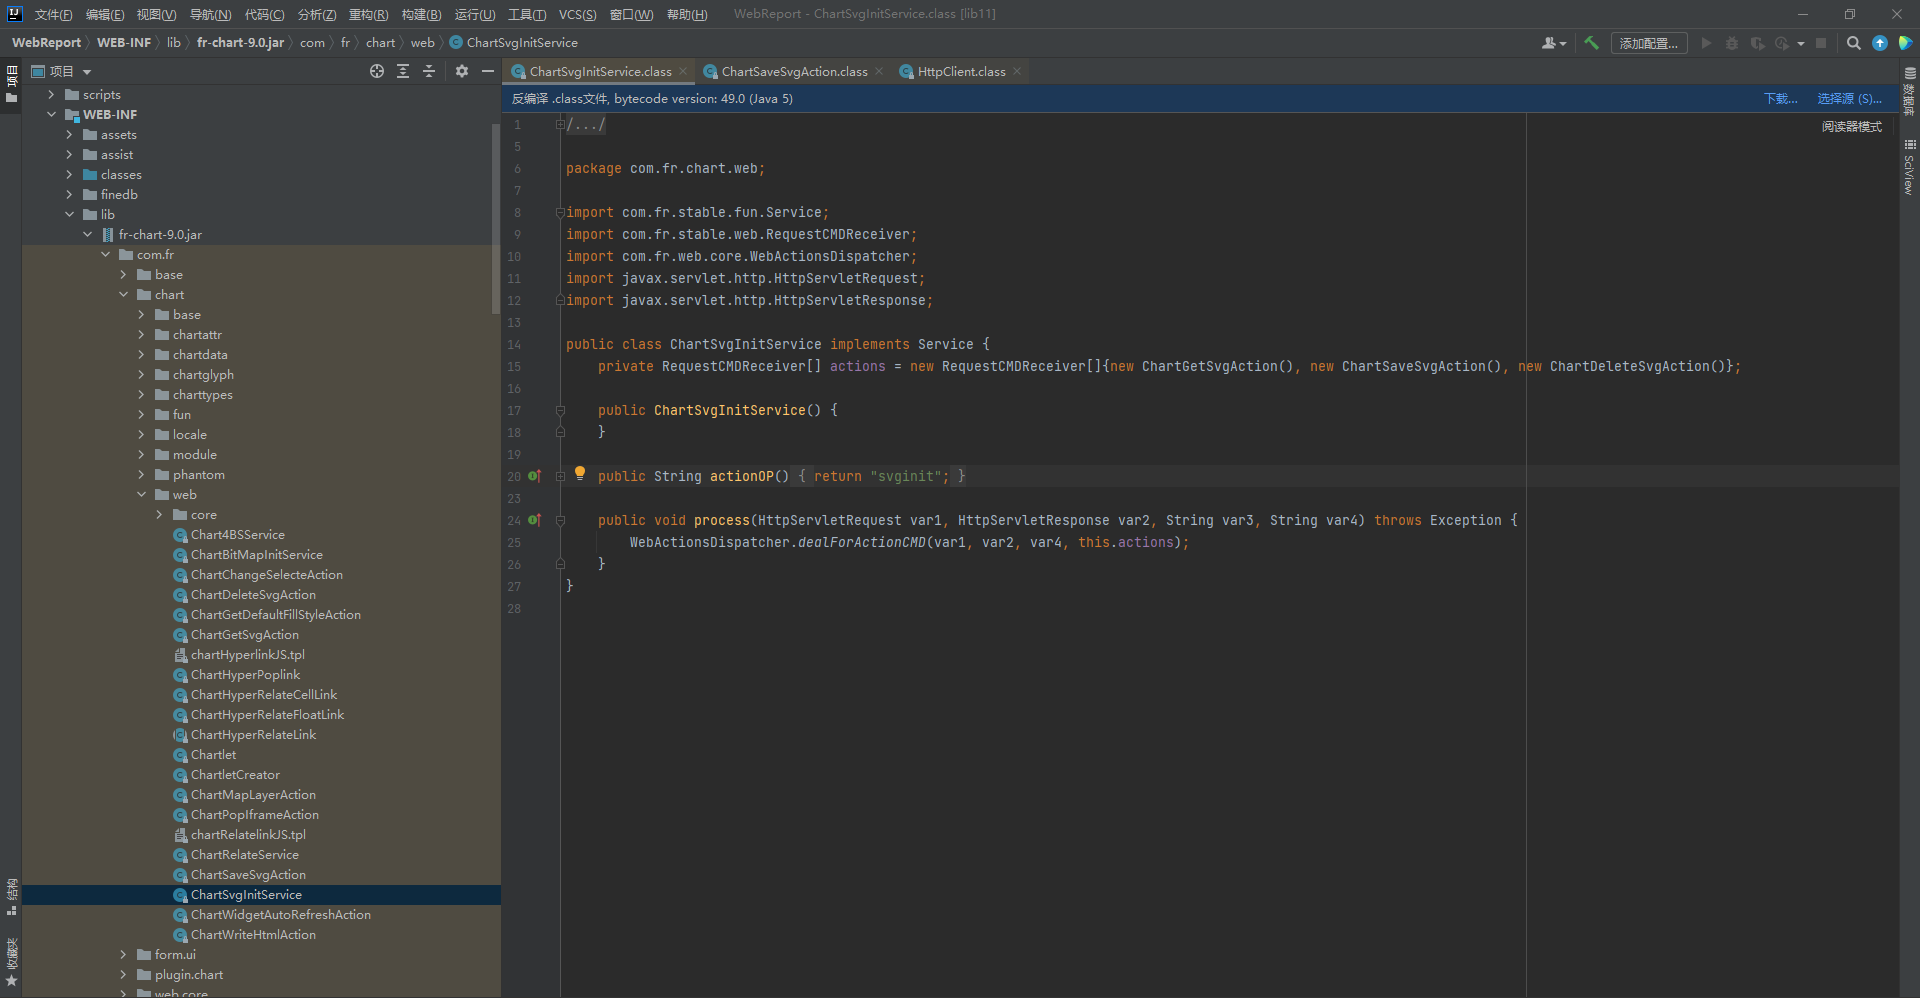This screenshot has width=1920, height=998.
Task: Expand the scripts folder
Action: [51, 94]
